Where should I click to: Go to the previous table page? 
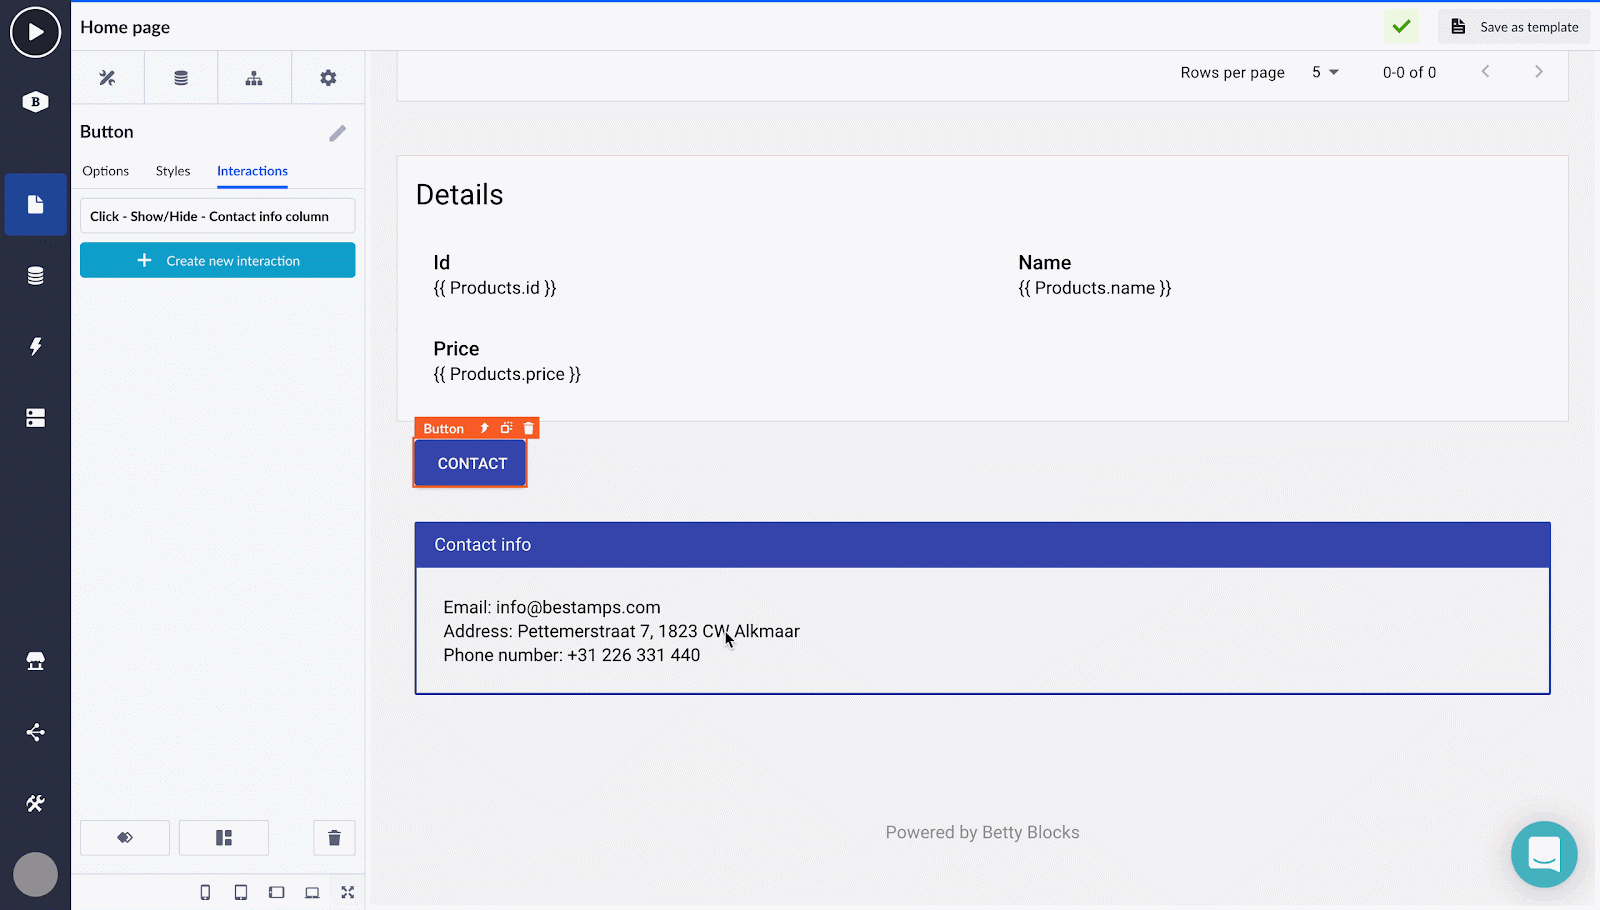pyautogui.click(x=1486, y=71)
